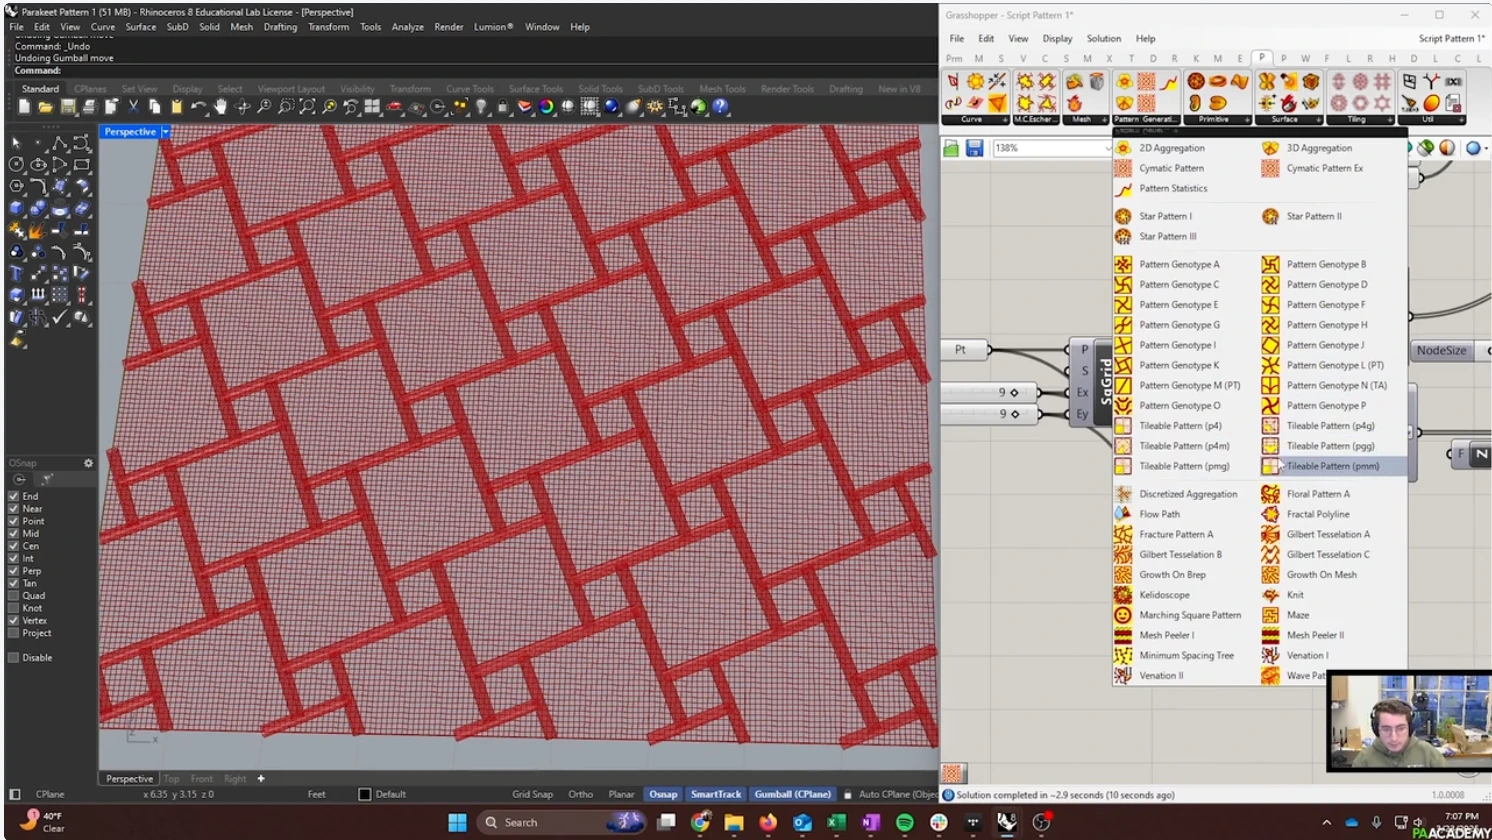Image resolution: width=1492 pixels, height=840 pixels.
Task: Open the Rhino SubD menu
Action: pos(177,27)
